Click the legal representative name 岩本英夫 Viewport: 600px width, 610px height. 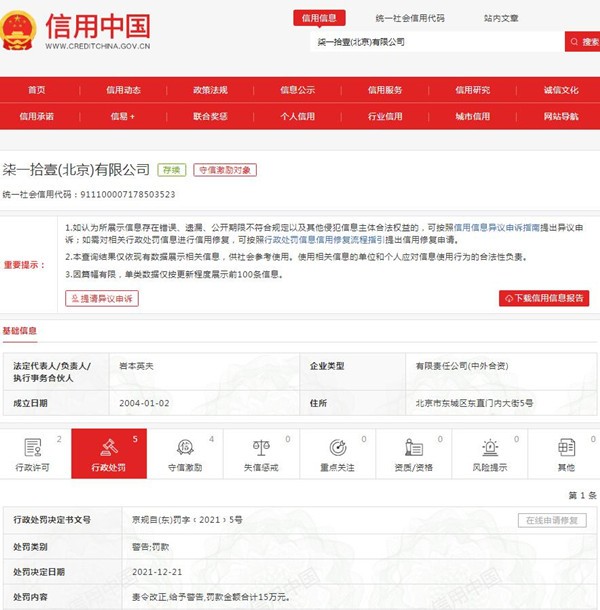click(x=137, y=366)
